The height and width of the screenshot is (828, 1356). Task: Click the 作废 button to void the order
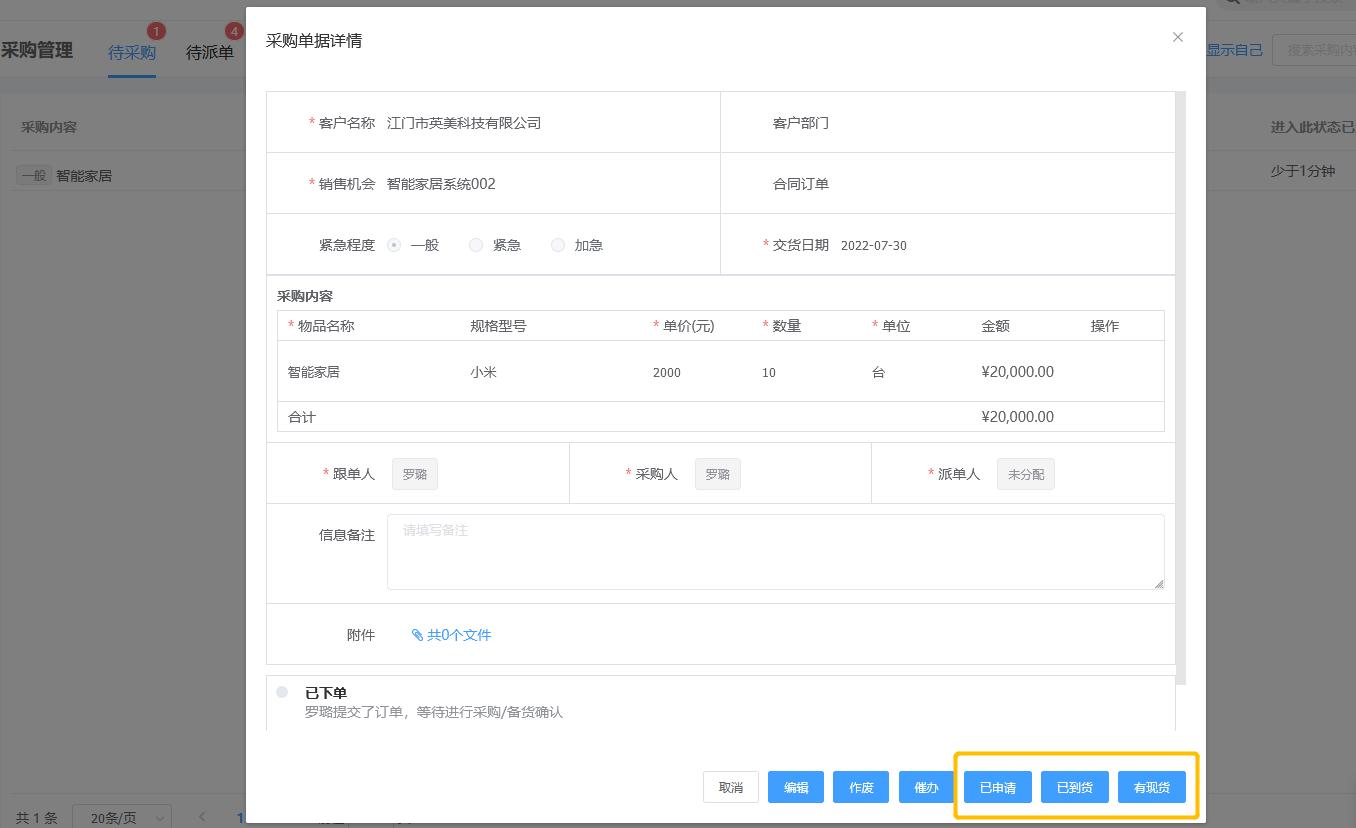click(x=861, y=787)
